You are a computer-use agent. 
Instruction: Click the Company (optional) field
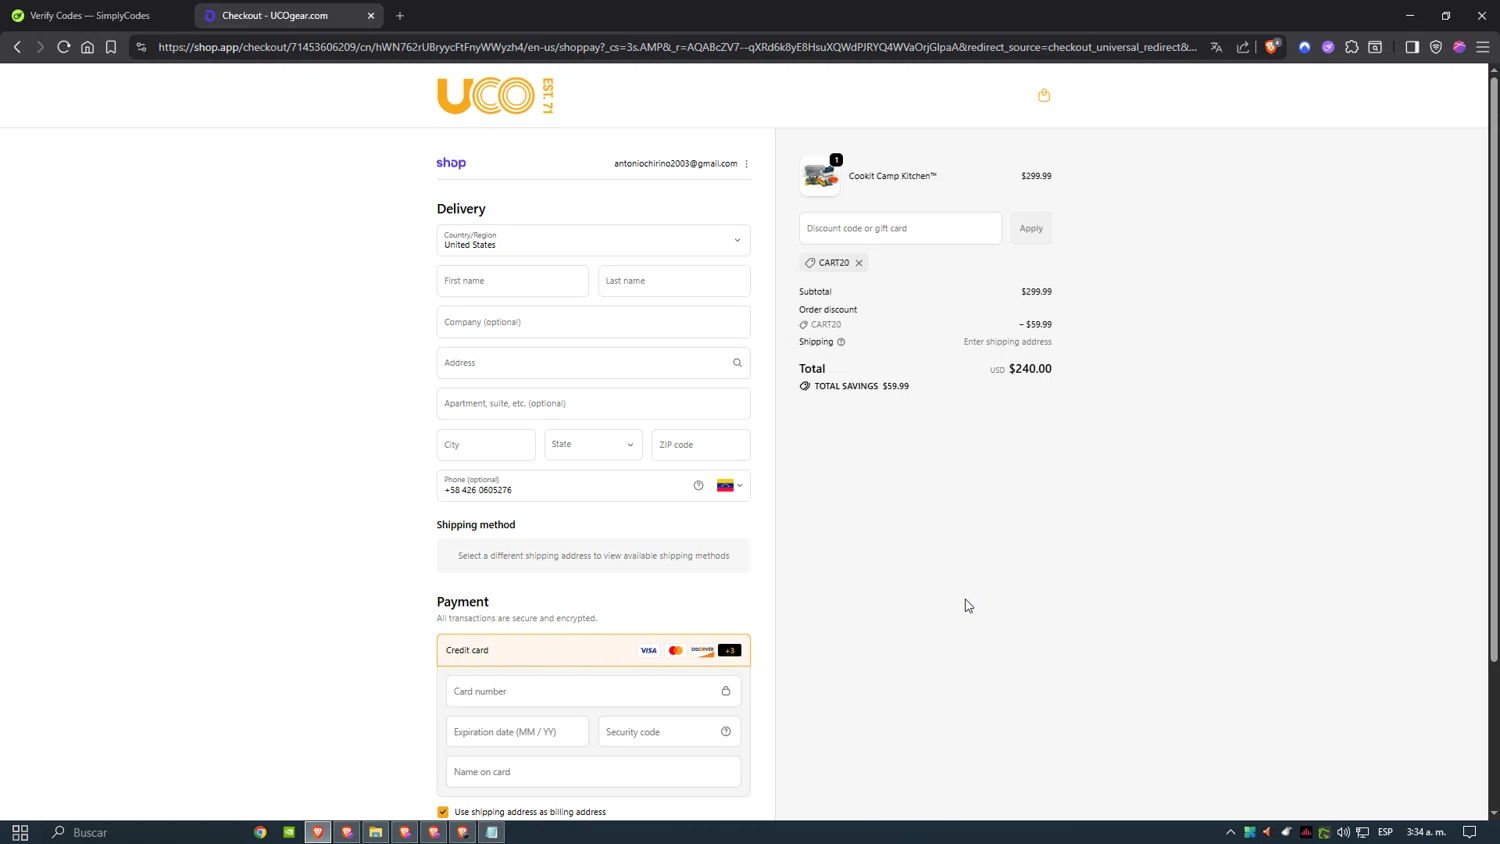[x=593, y=322]
